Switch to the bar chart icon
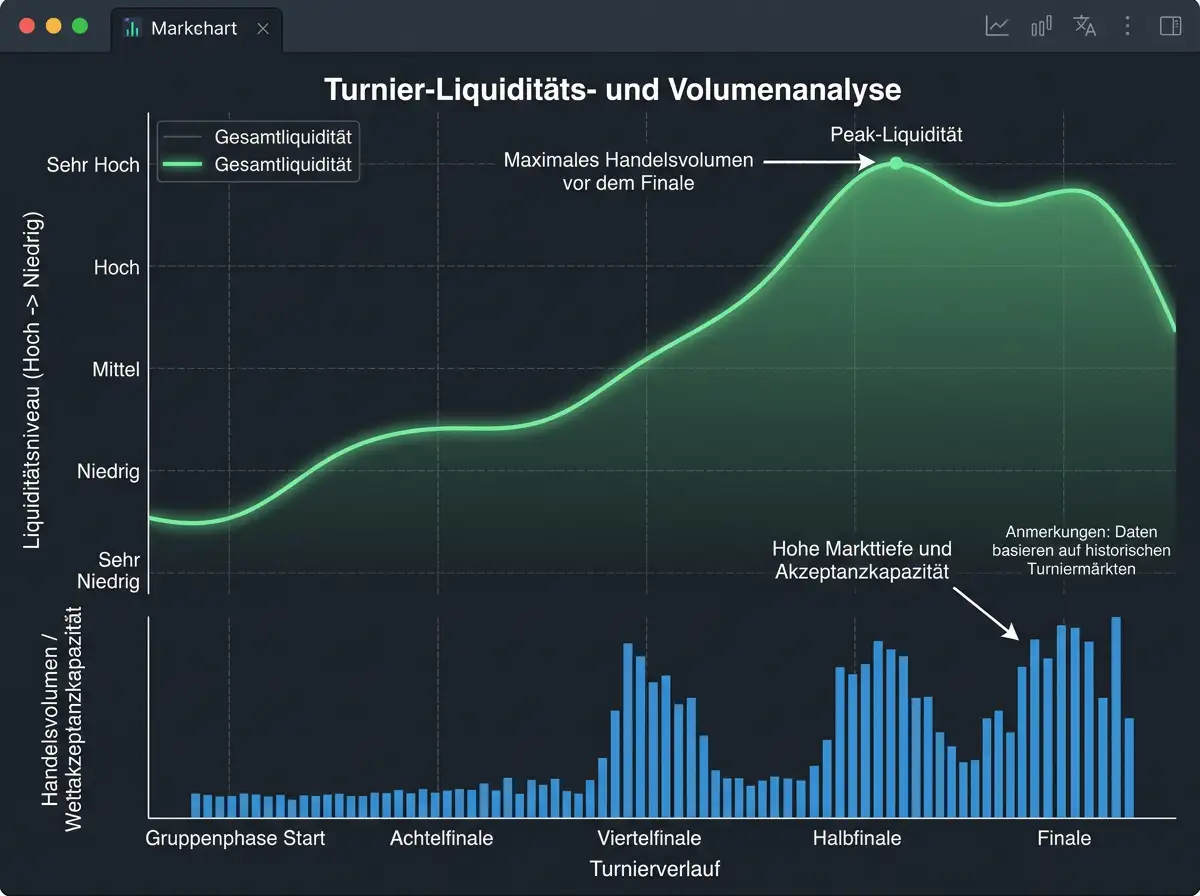The image size is (1200, 896). point(1041,27)
